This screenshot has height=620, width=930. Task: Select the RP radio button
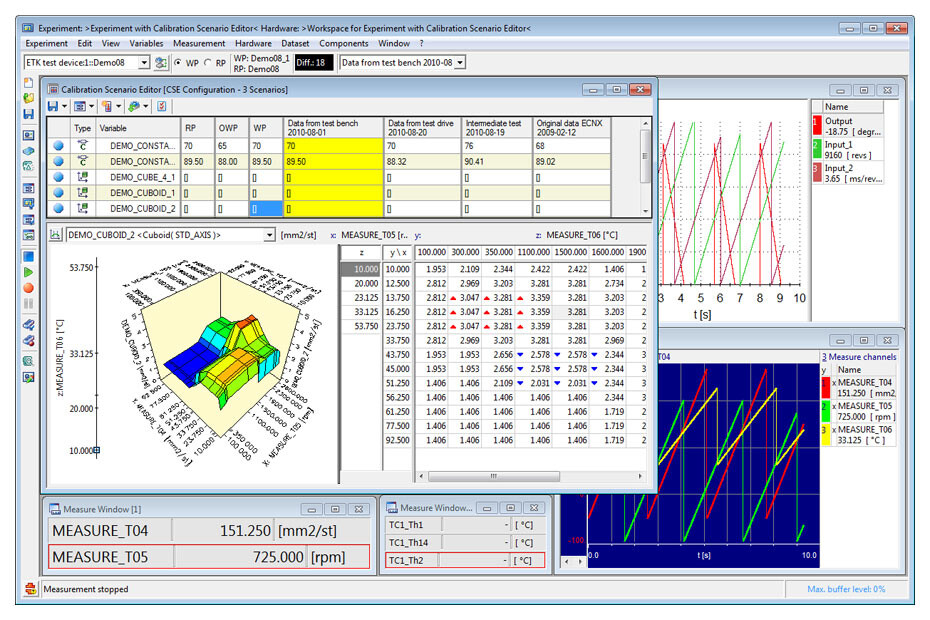[x=208, y=62]
